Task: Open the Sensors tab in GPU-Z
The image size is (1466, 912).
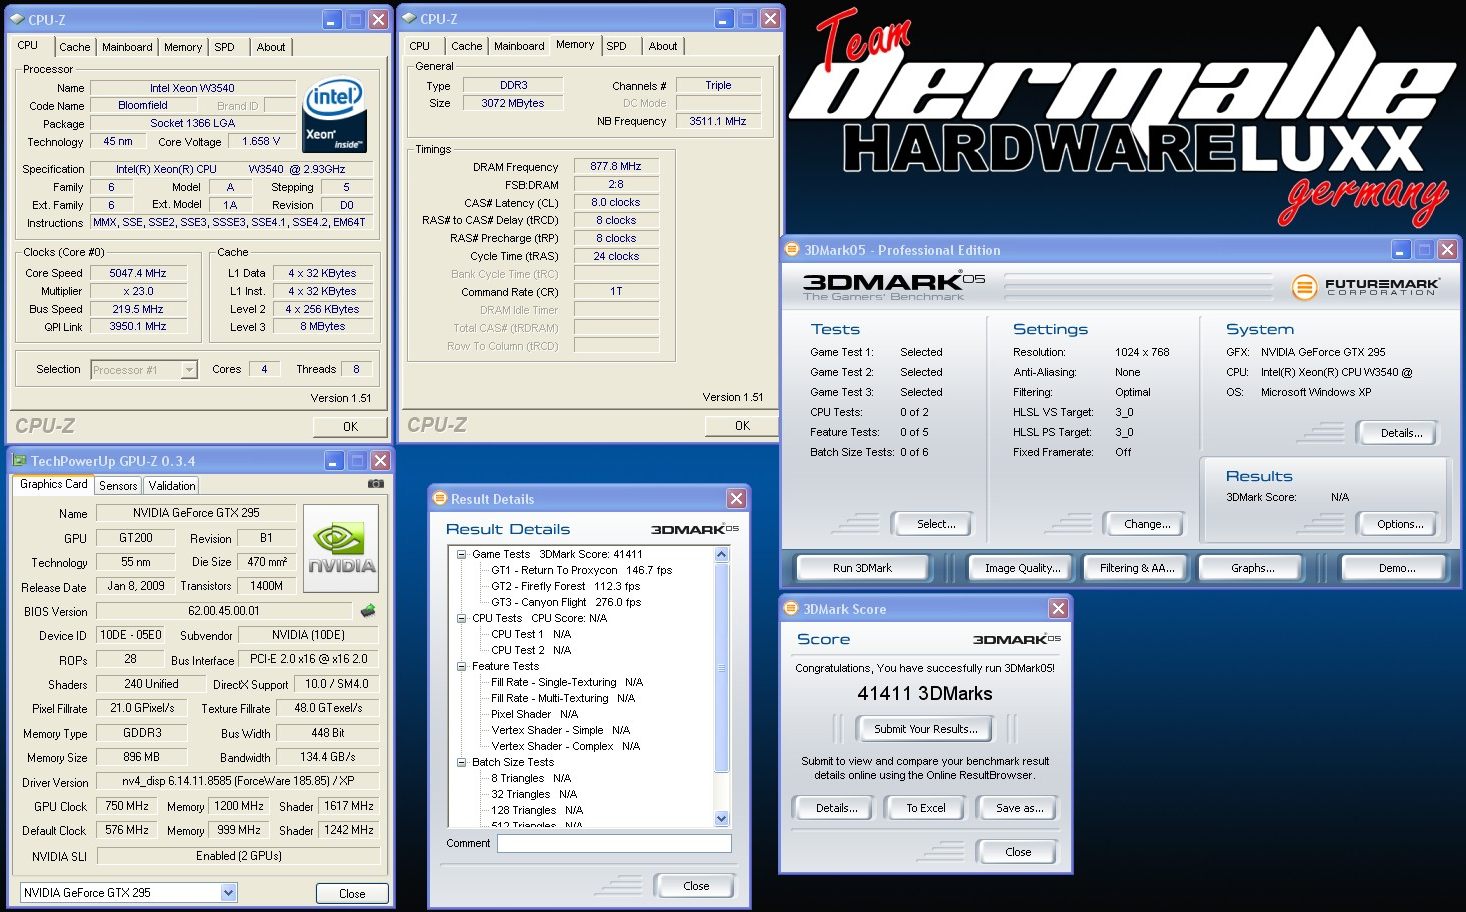Action: coord(118,486)
